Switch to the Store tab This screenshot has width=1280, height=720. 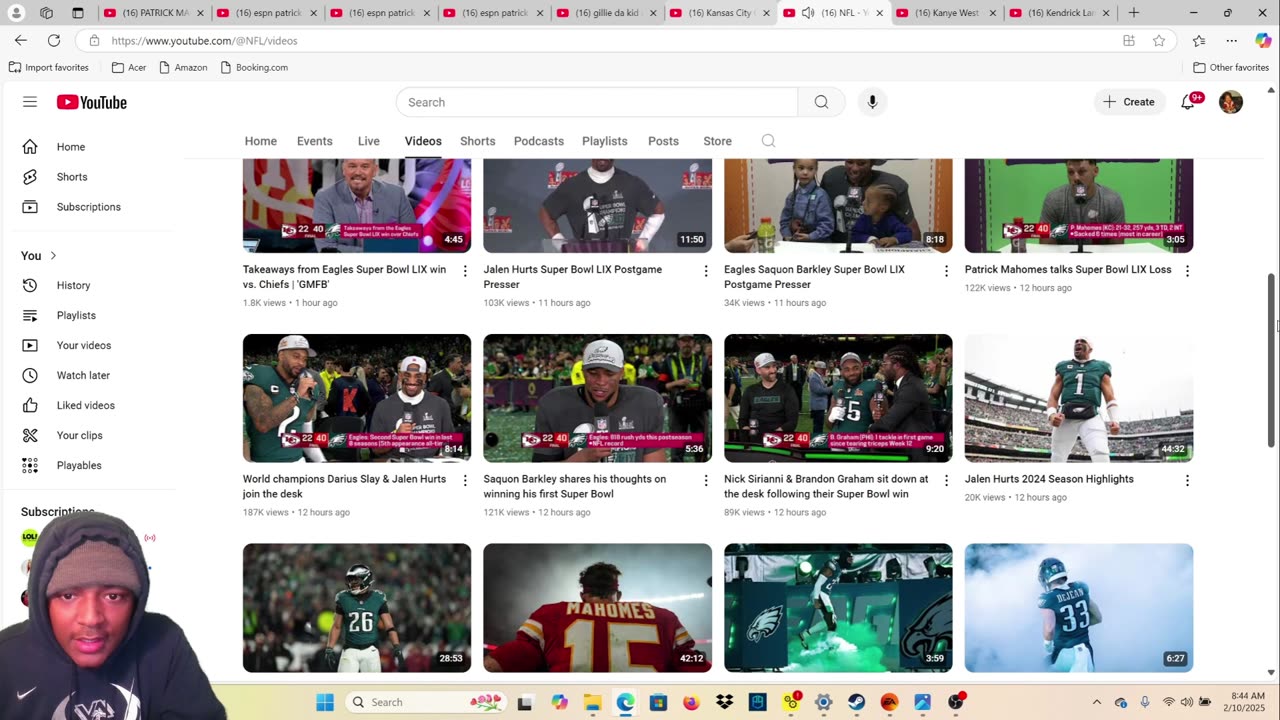point(717,141)
